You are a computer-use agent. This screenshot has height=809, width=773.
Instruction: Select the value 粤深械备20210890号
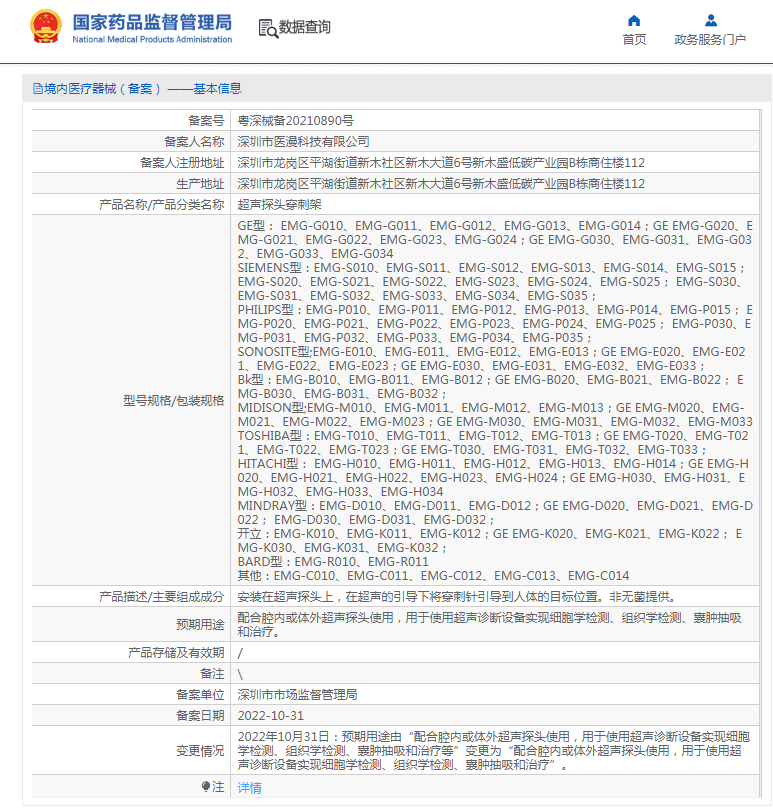pyautogui.click(x=296, y=121)
